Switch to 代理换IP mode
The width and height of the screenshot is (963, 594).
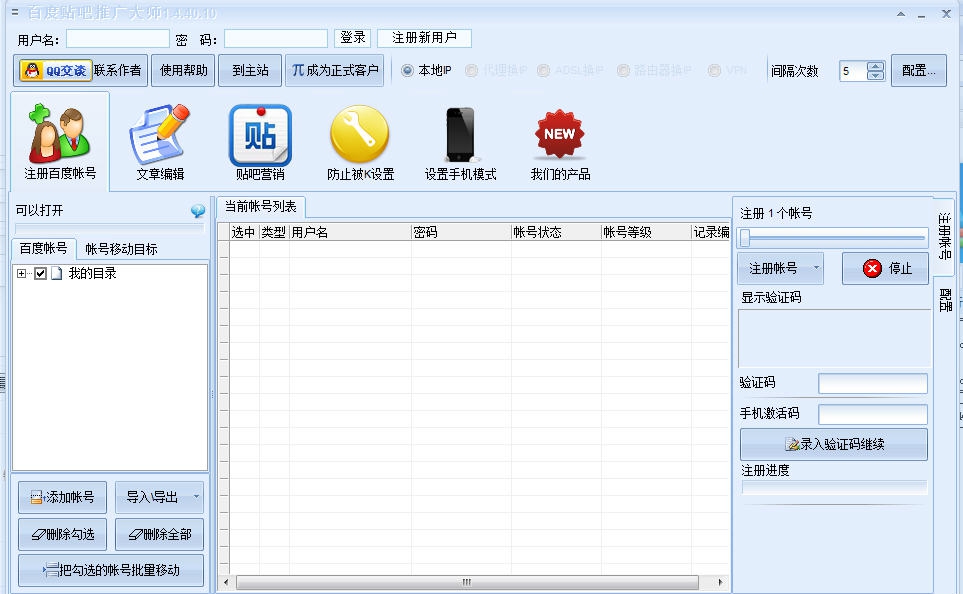click(x=472, y=70)
